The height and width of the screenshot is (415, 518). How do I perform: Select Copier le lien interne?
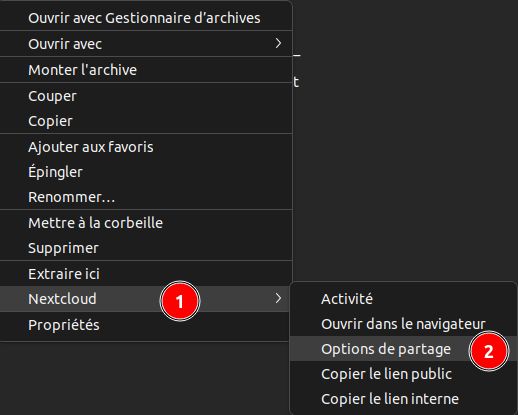click(x=403, y=399)
